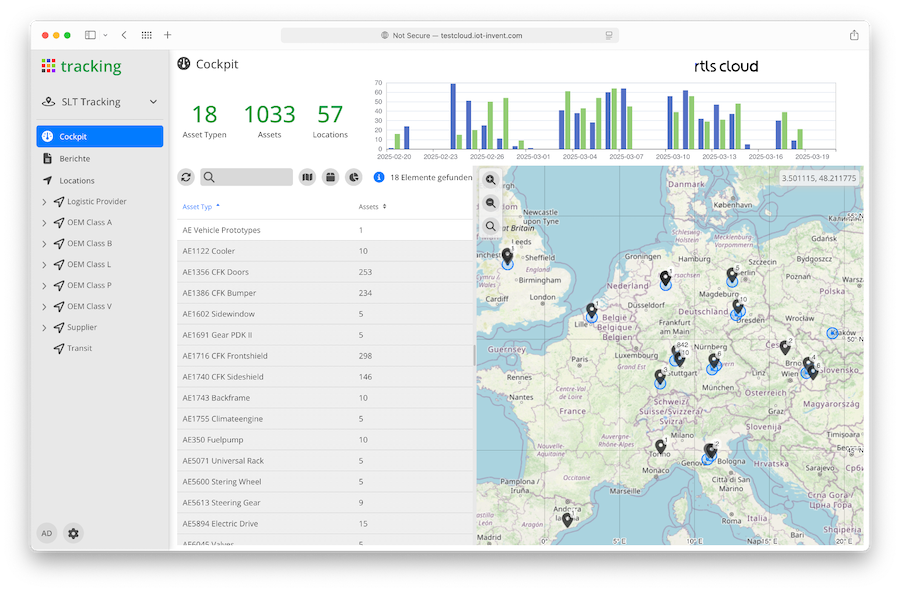900x592 pixels.
Task: Click the magnifier icon below map zoom-out
Action: click(x=490, y=226)
